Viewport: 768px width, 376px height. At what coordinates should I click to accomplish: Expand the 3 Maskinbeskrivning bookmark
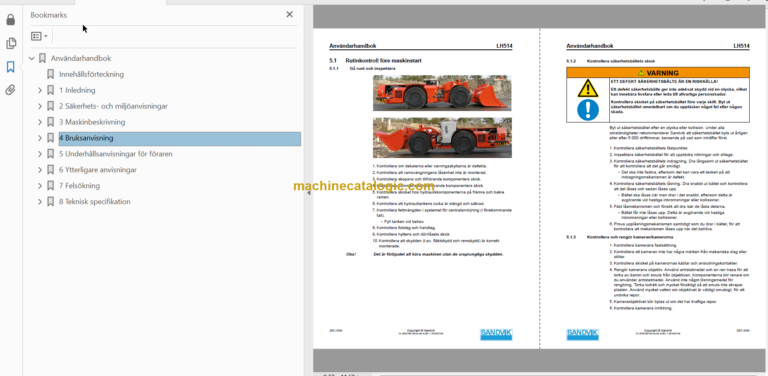[40, 122]
